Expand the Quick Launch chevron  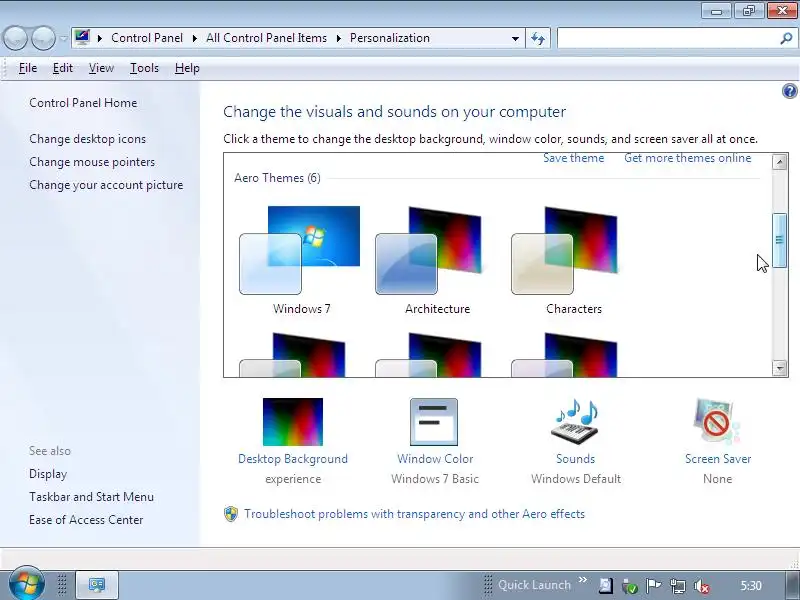[583, 580]
